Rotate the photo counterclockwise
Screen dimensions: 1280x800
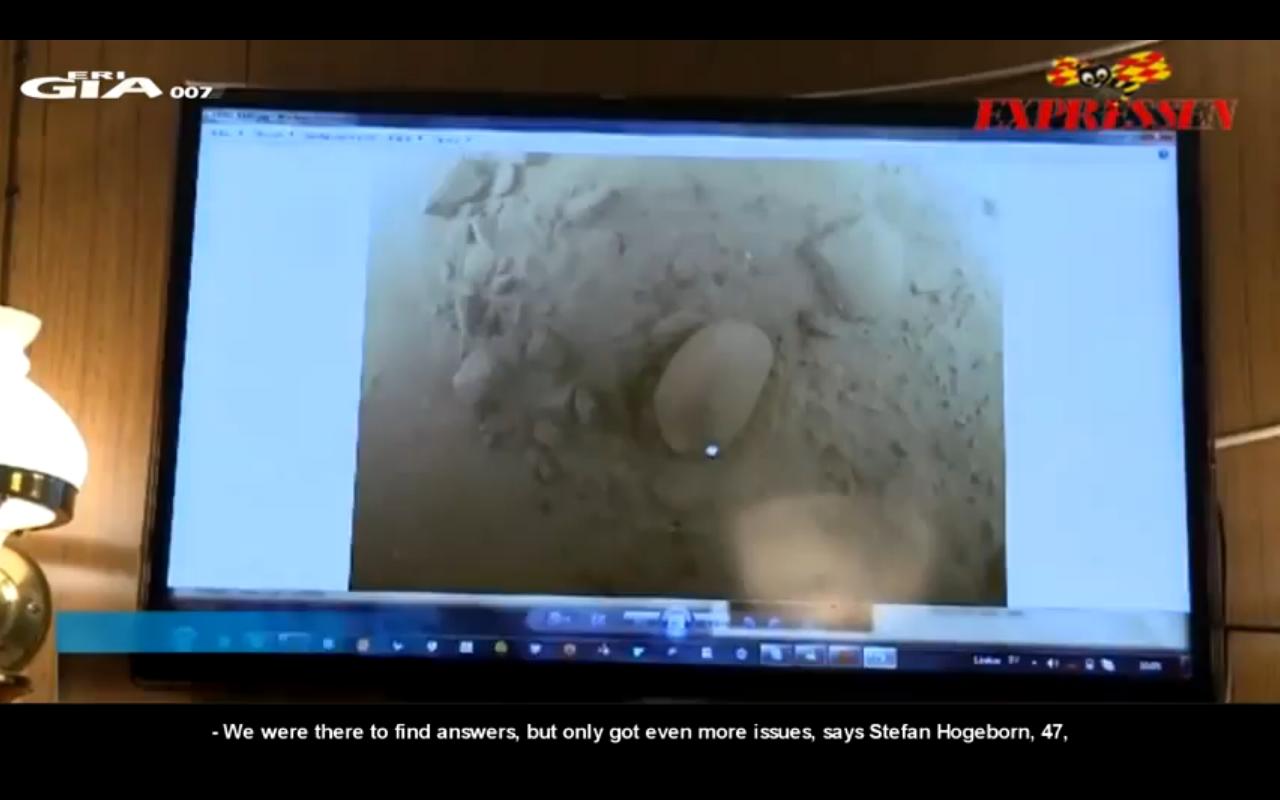[748, 621]
